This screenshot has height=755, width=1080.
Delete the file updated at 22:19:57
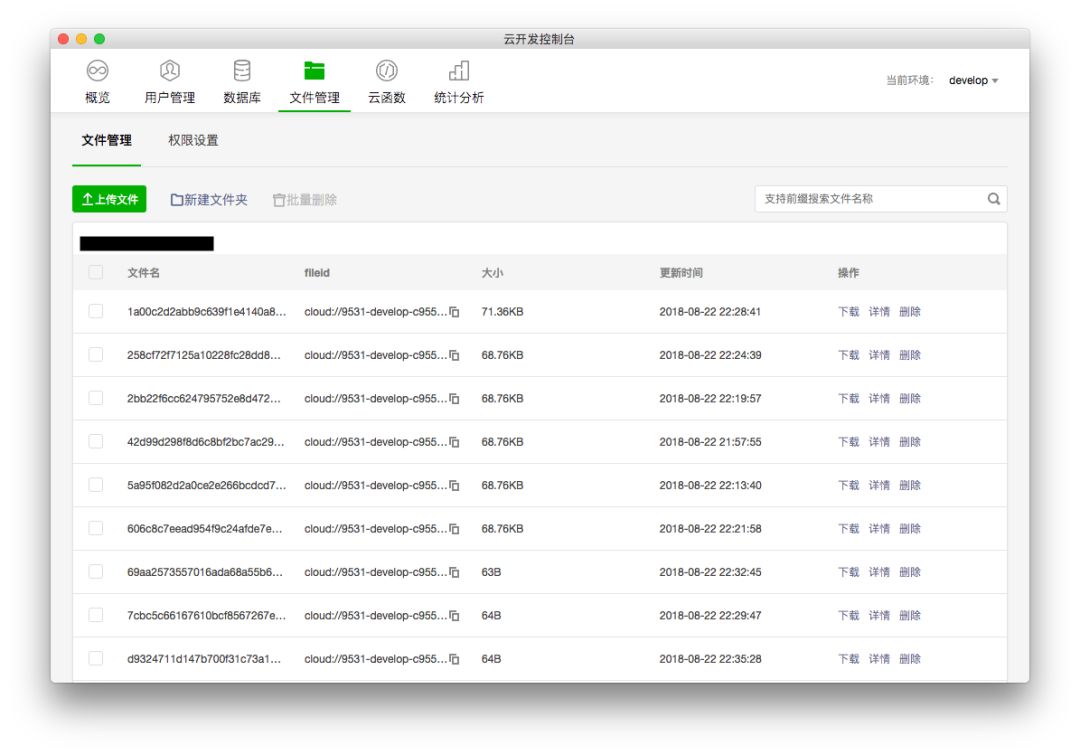[x=910, y=399]
